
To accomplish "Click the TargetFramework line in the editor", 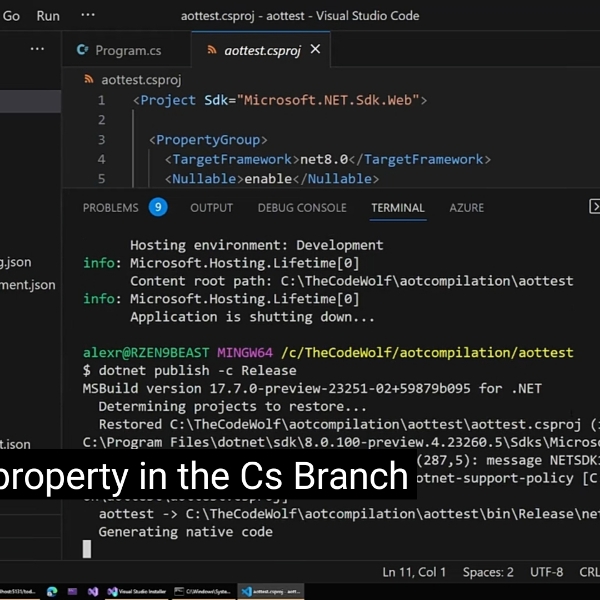I will pos(327,159).
